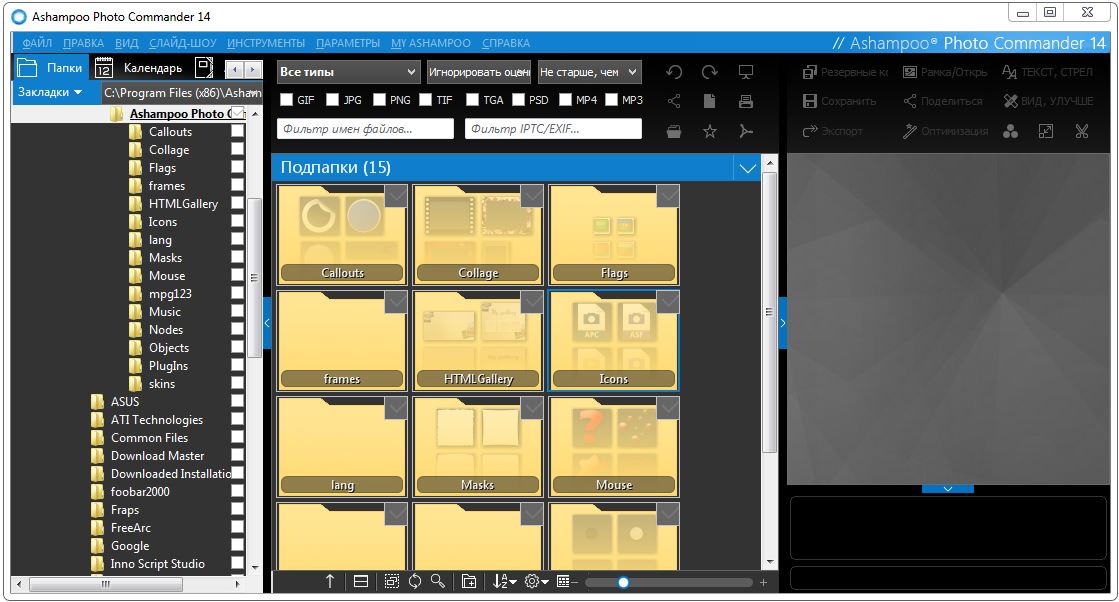Click the rotate left (undo arrow) icon
The height and width of the screenshot is (602, 1119).
pos(674,72)
